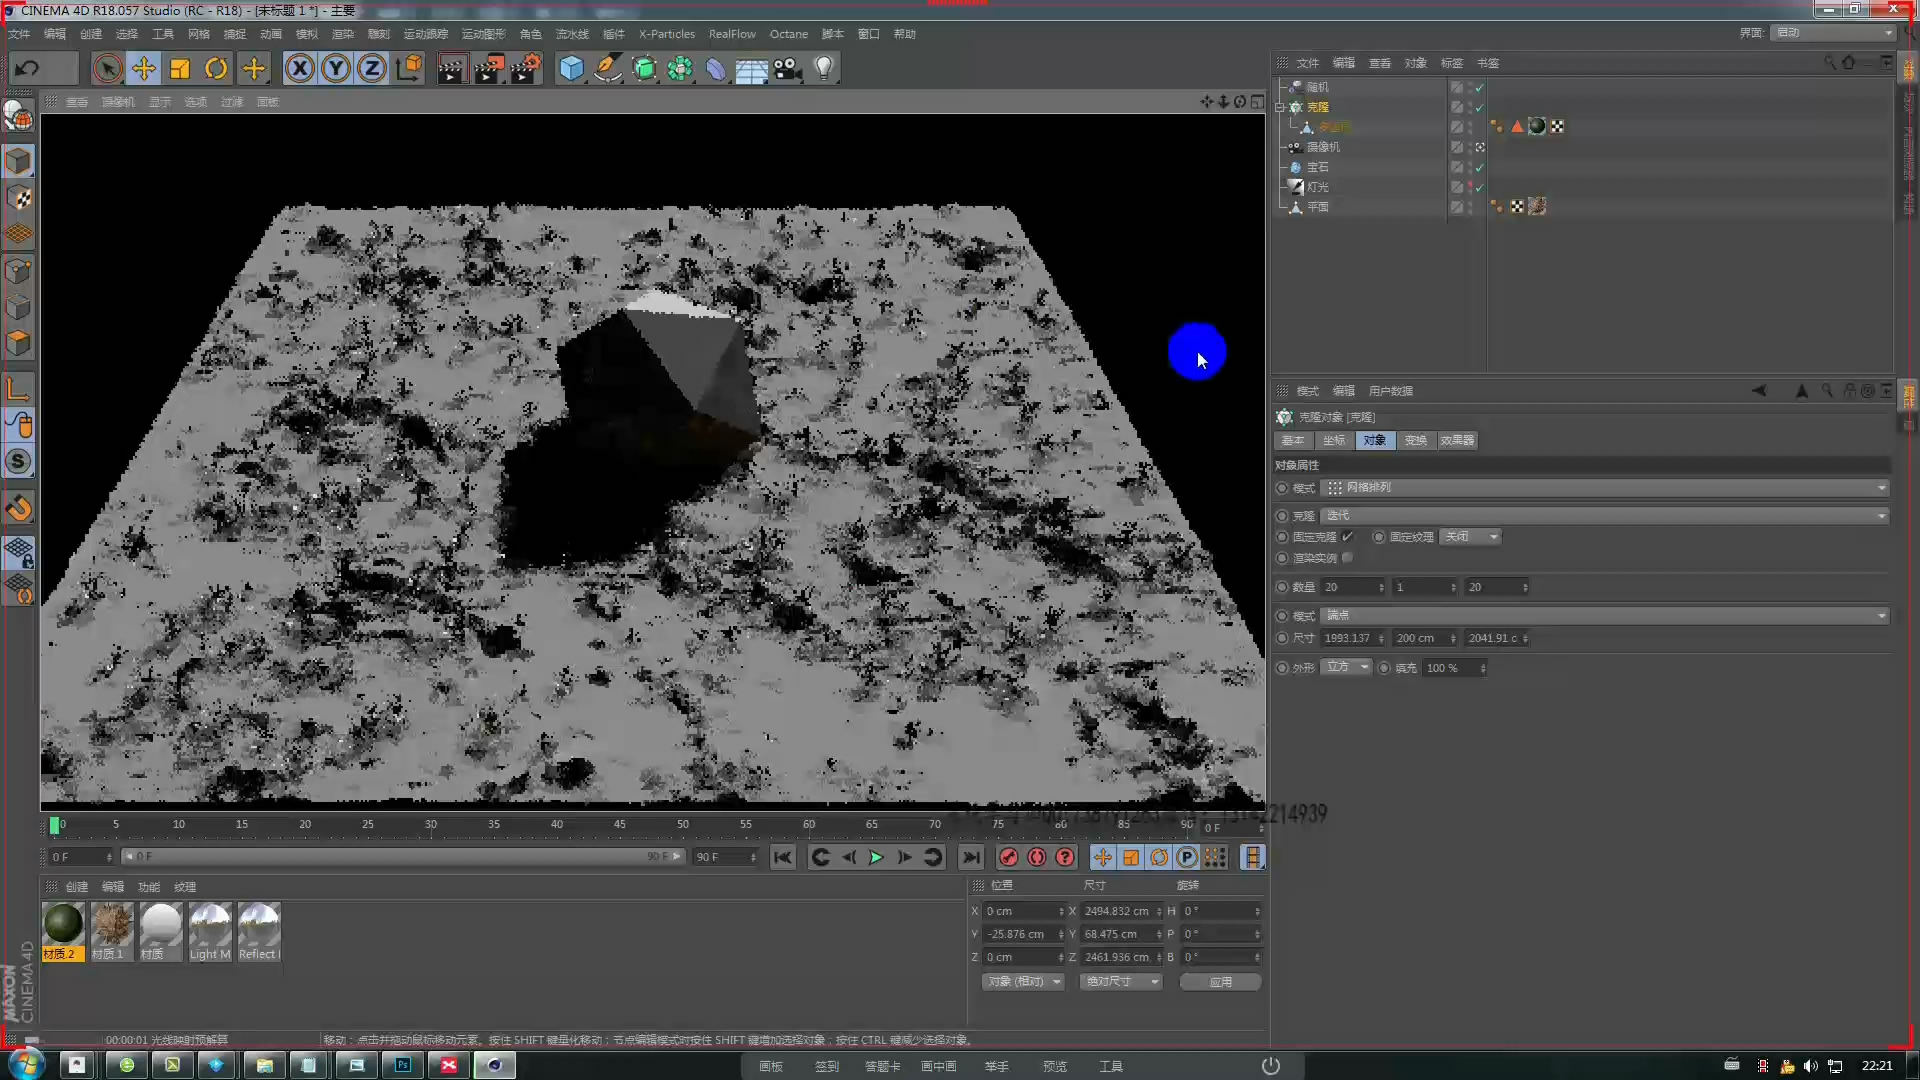1920x1080 pixels.
Task: Click the Light bulb object icon
Action: pyautogui.click(x=823, y=68)
